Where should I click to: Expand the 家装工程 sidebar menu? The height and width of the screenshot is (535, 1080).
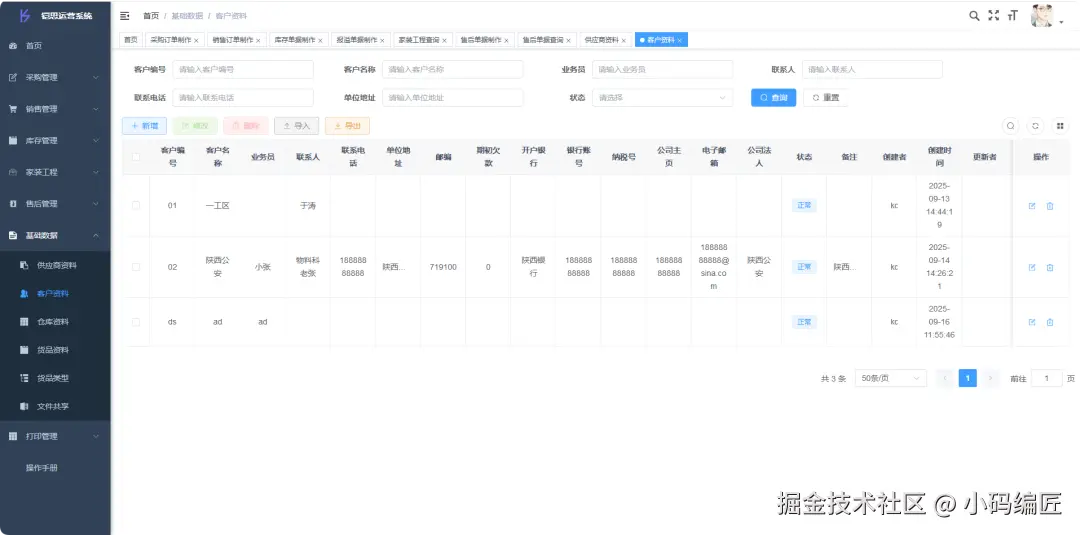tap(55, 172)
